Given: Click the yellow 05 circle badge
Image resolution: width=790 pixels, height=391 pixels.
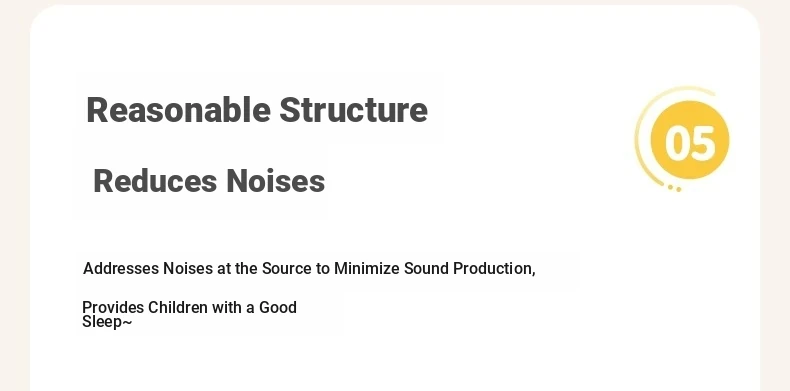Looking at the screenshot, I should 690,140.
